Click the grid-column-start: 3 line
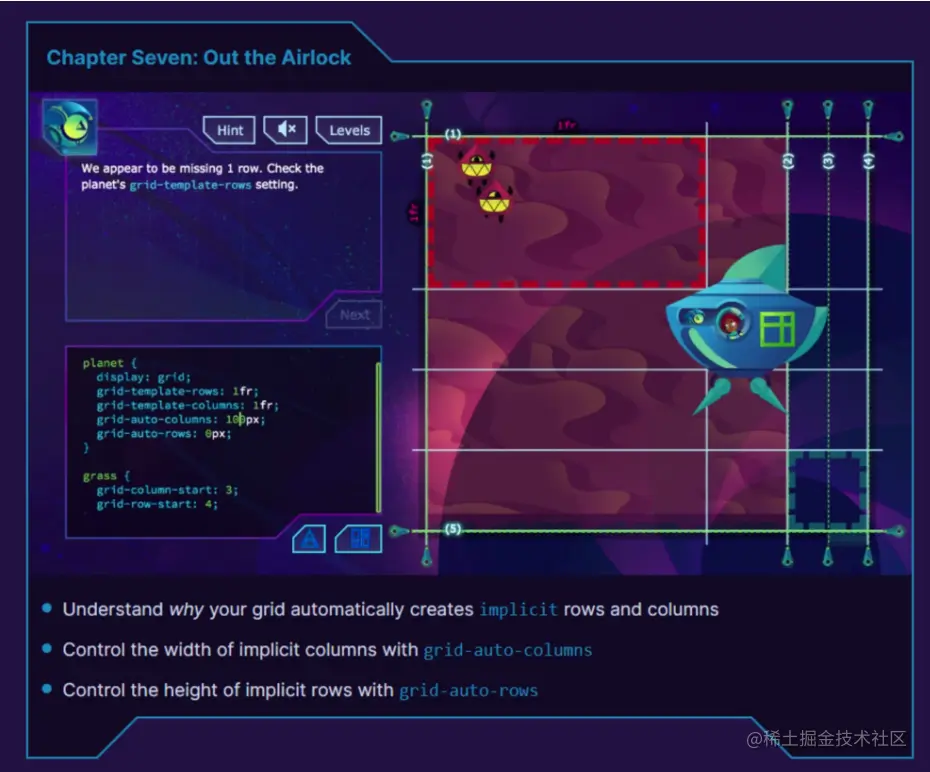 167,490
